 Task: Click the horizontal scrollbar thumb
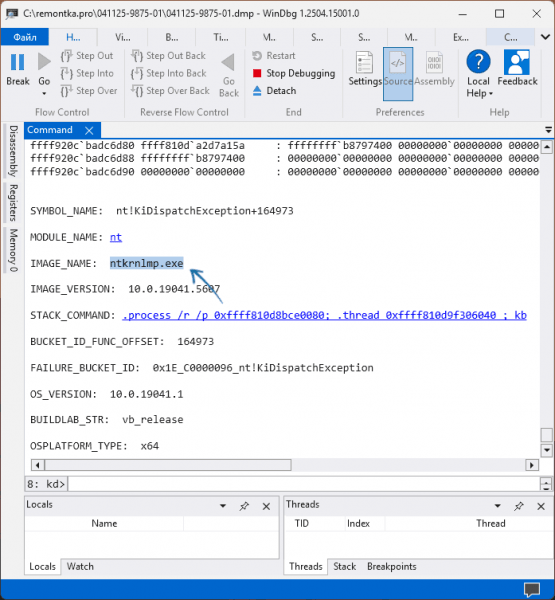click(x=168, y=465)
